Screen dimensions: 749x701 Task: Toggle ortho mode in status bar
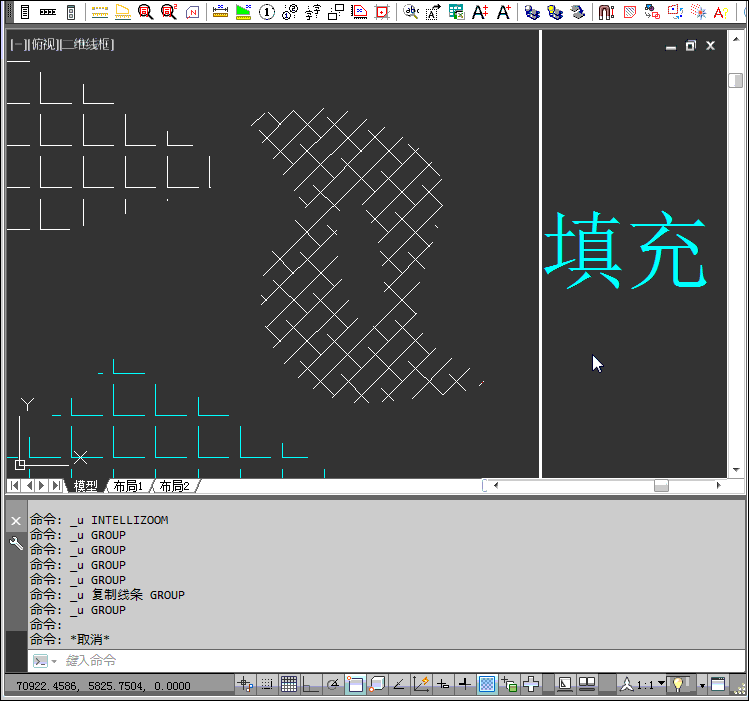pos(310,685)
